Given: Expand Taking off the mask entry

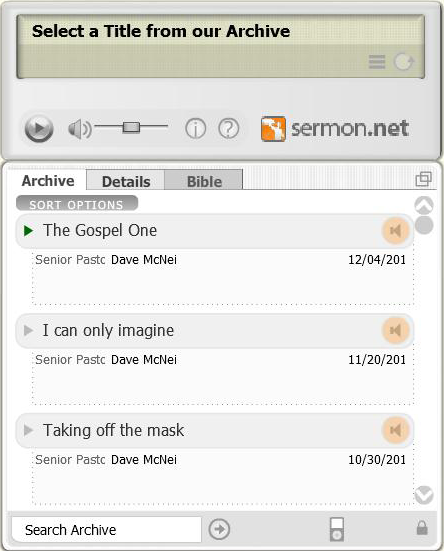Looking at the screenshot, I should [214, 430].
